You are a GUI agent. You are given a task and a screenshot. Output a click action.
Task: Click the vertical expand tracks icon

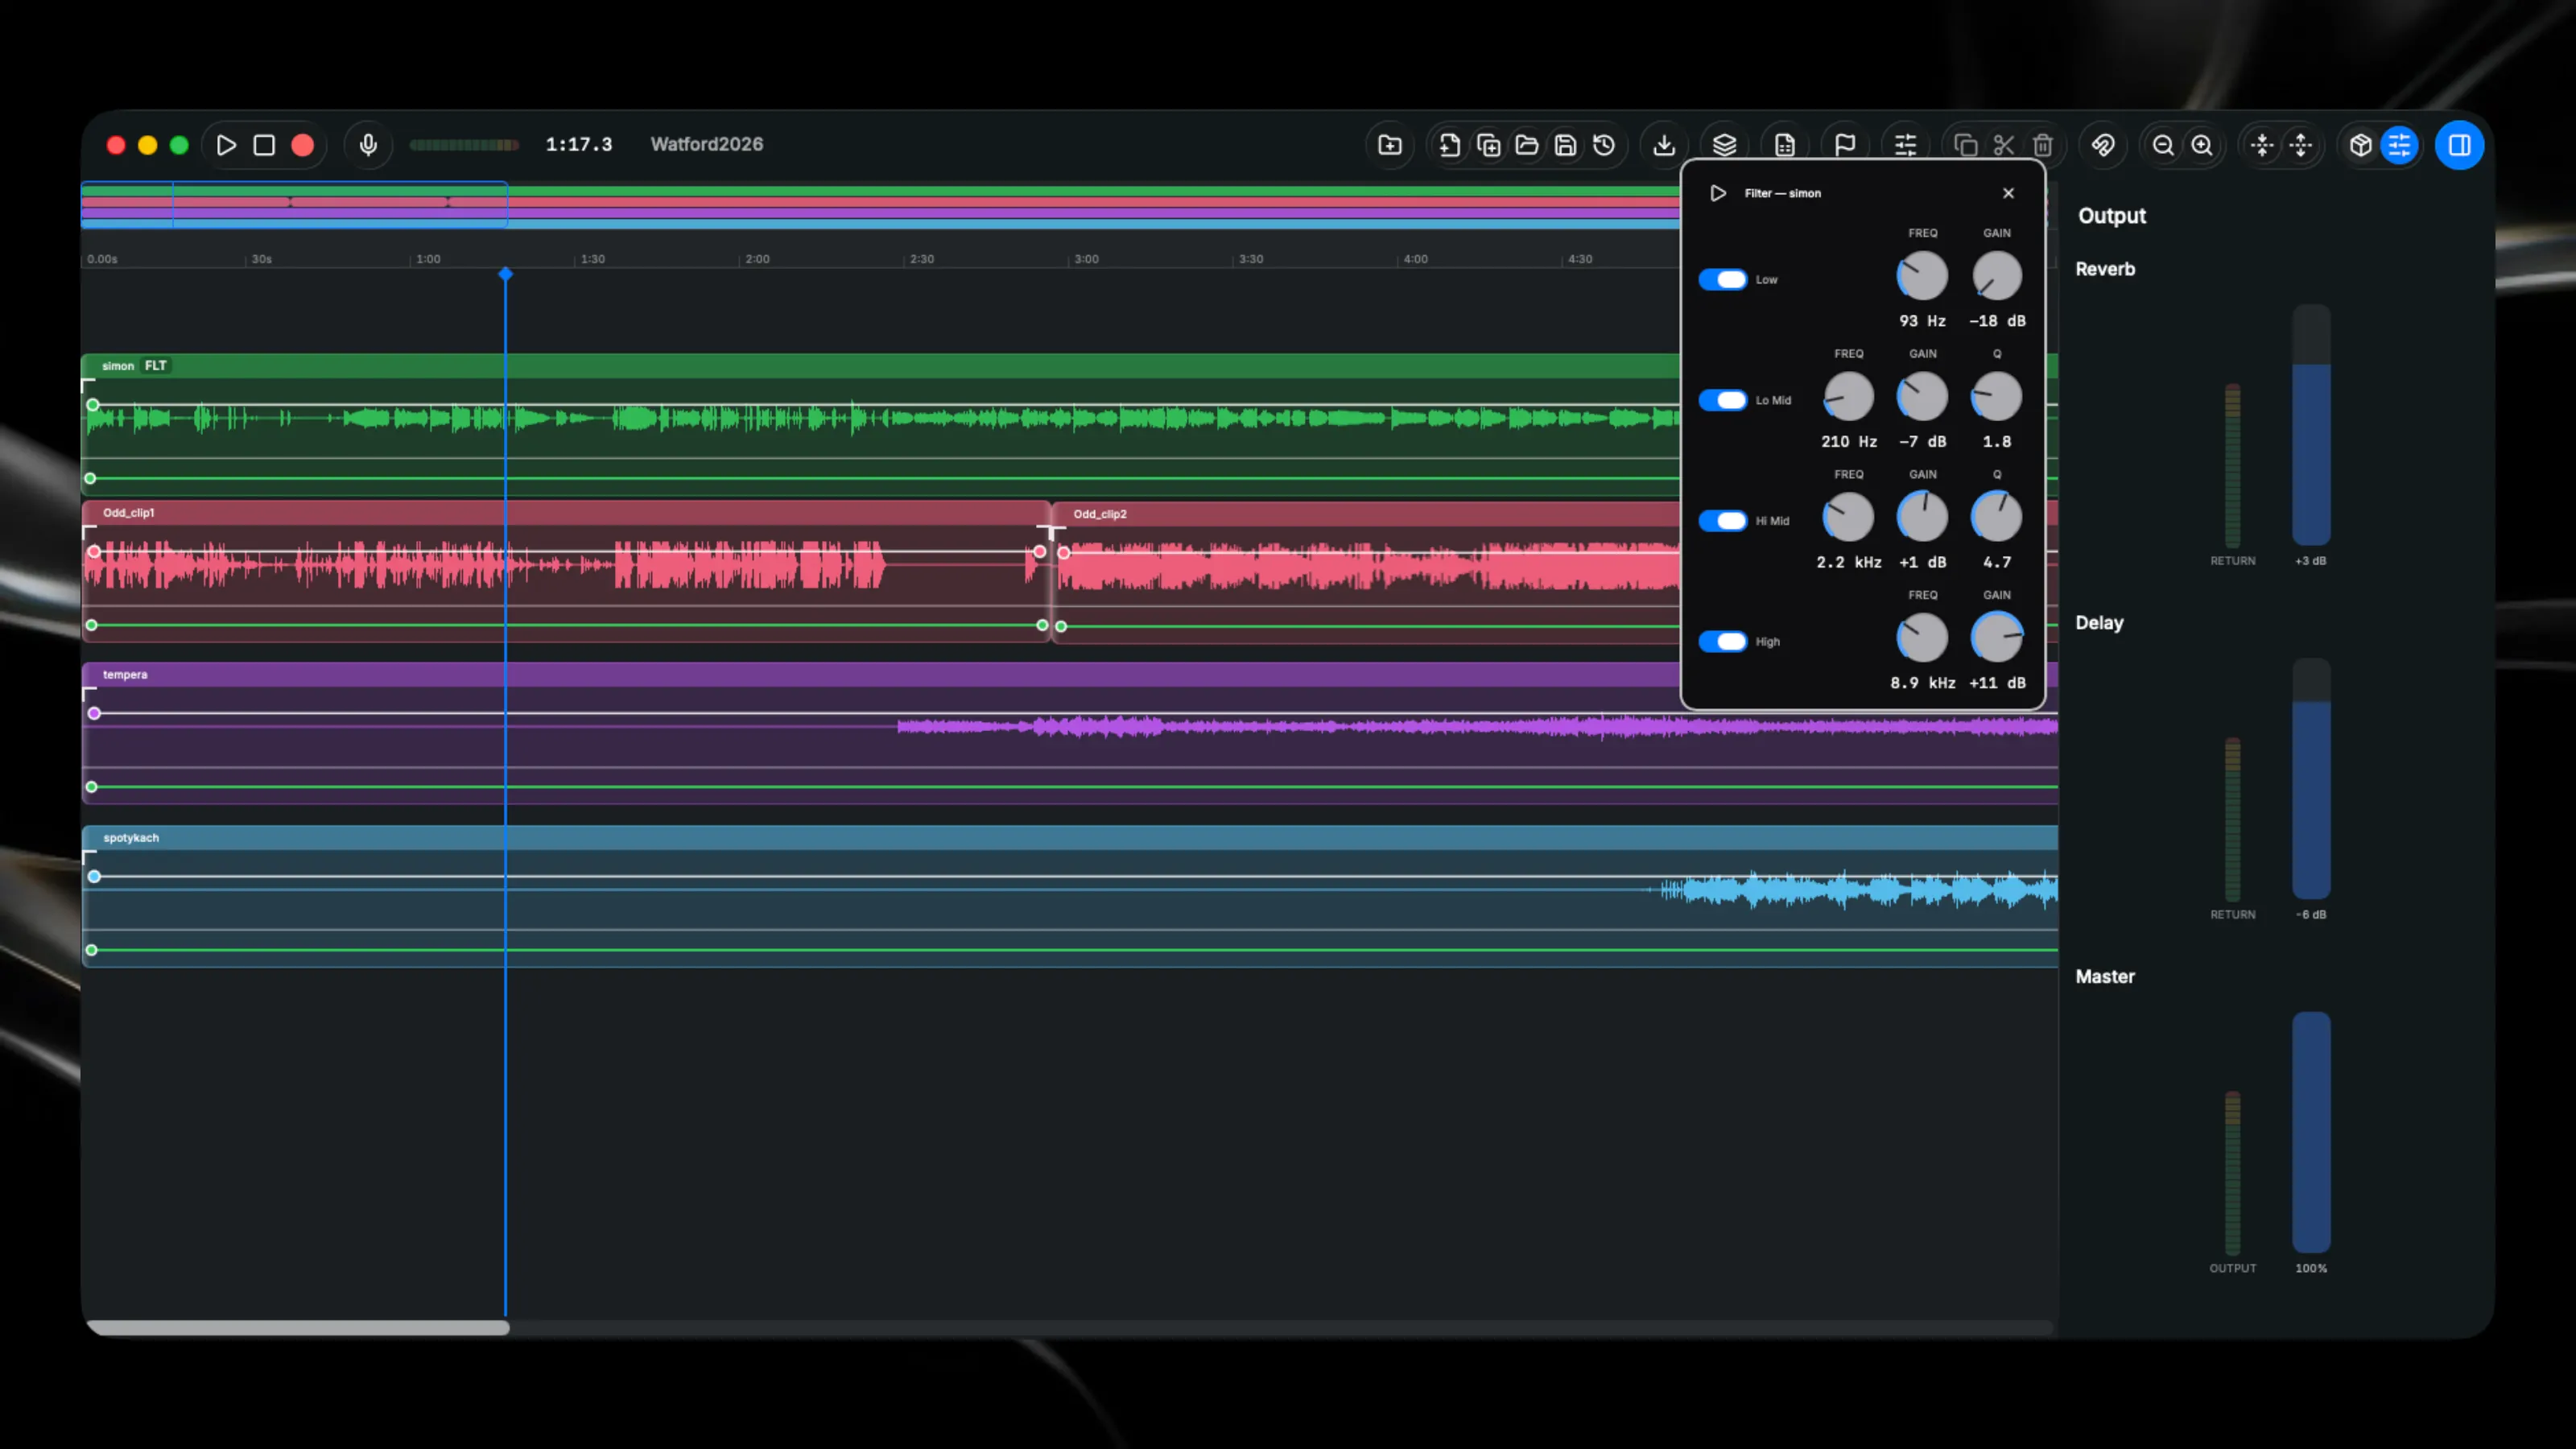(2301, 145)
